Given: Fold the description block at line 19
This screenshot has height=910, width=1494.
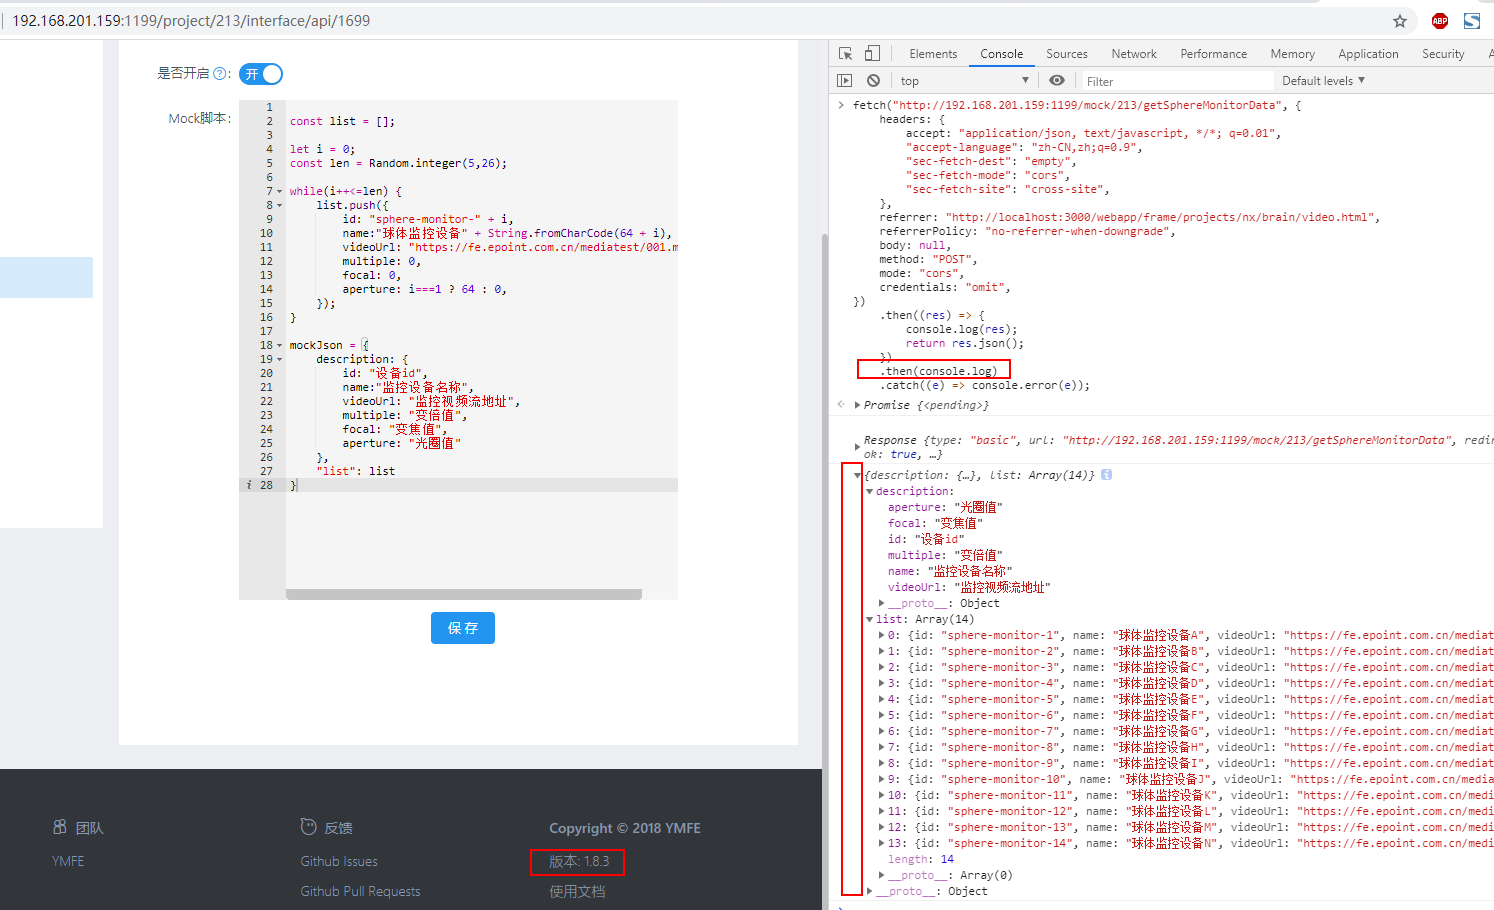Looking at the screenshot, I should click(x=279, y=359).
